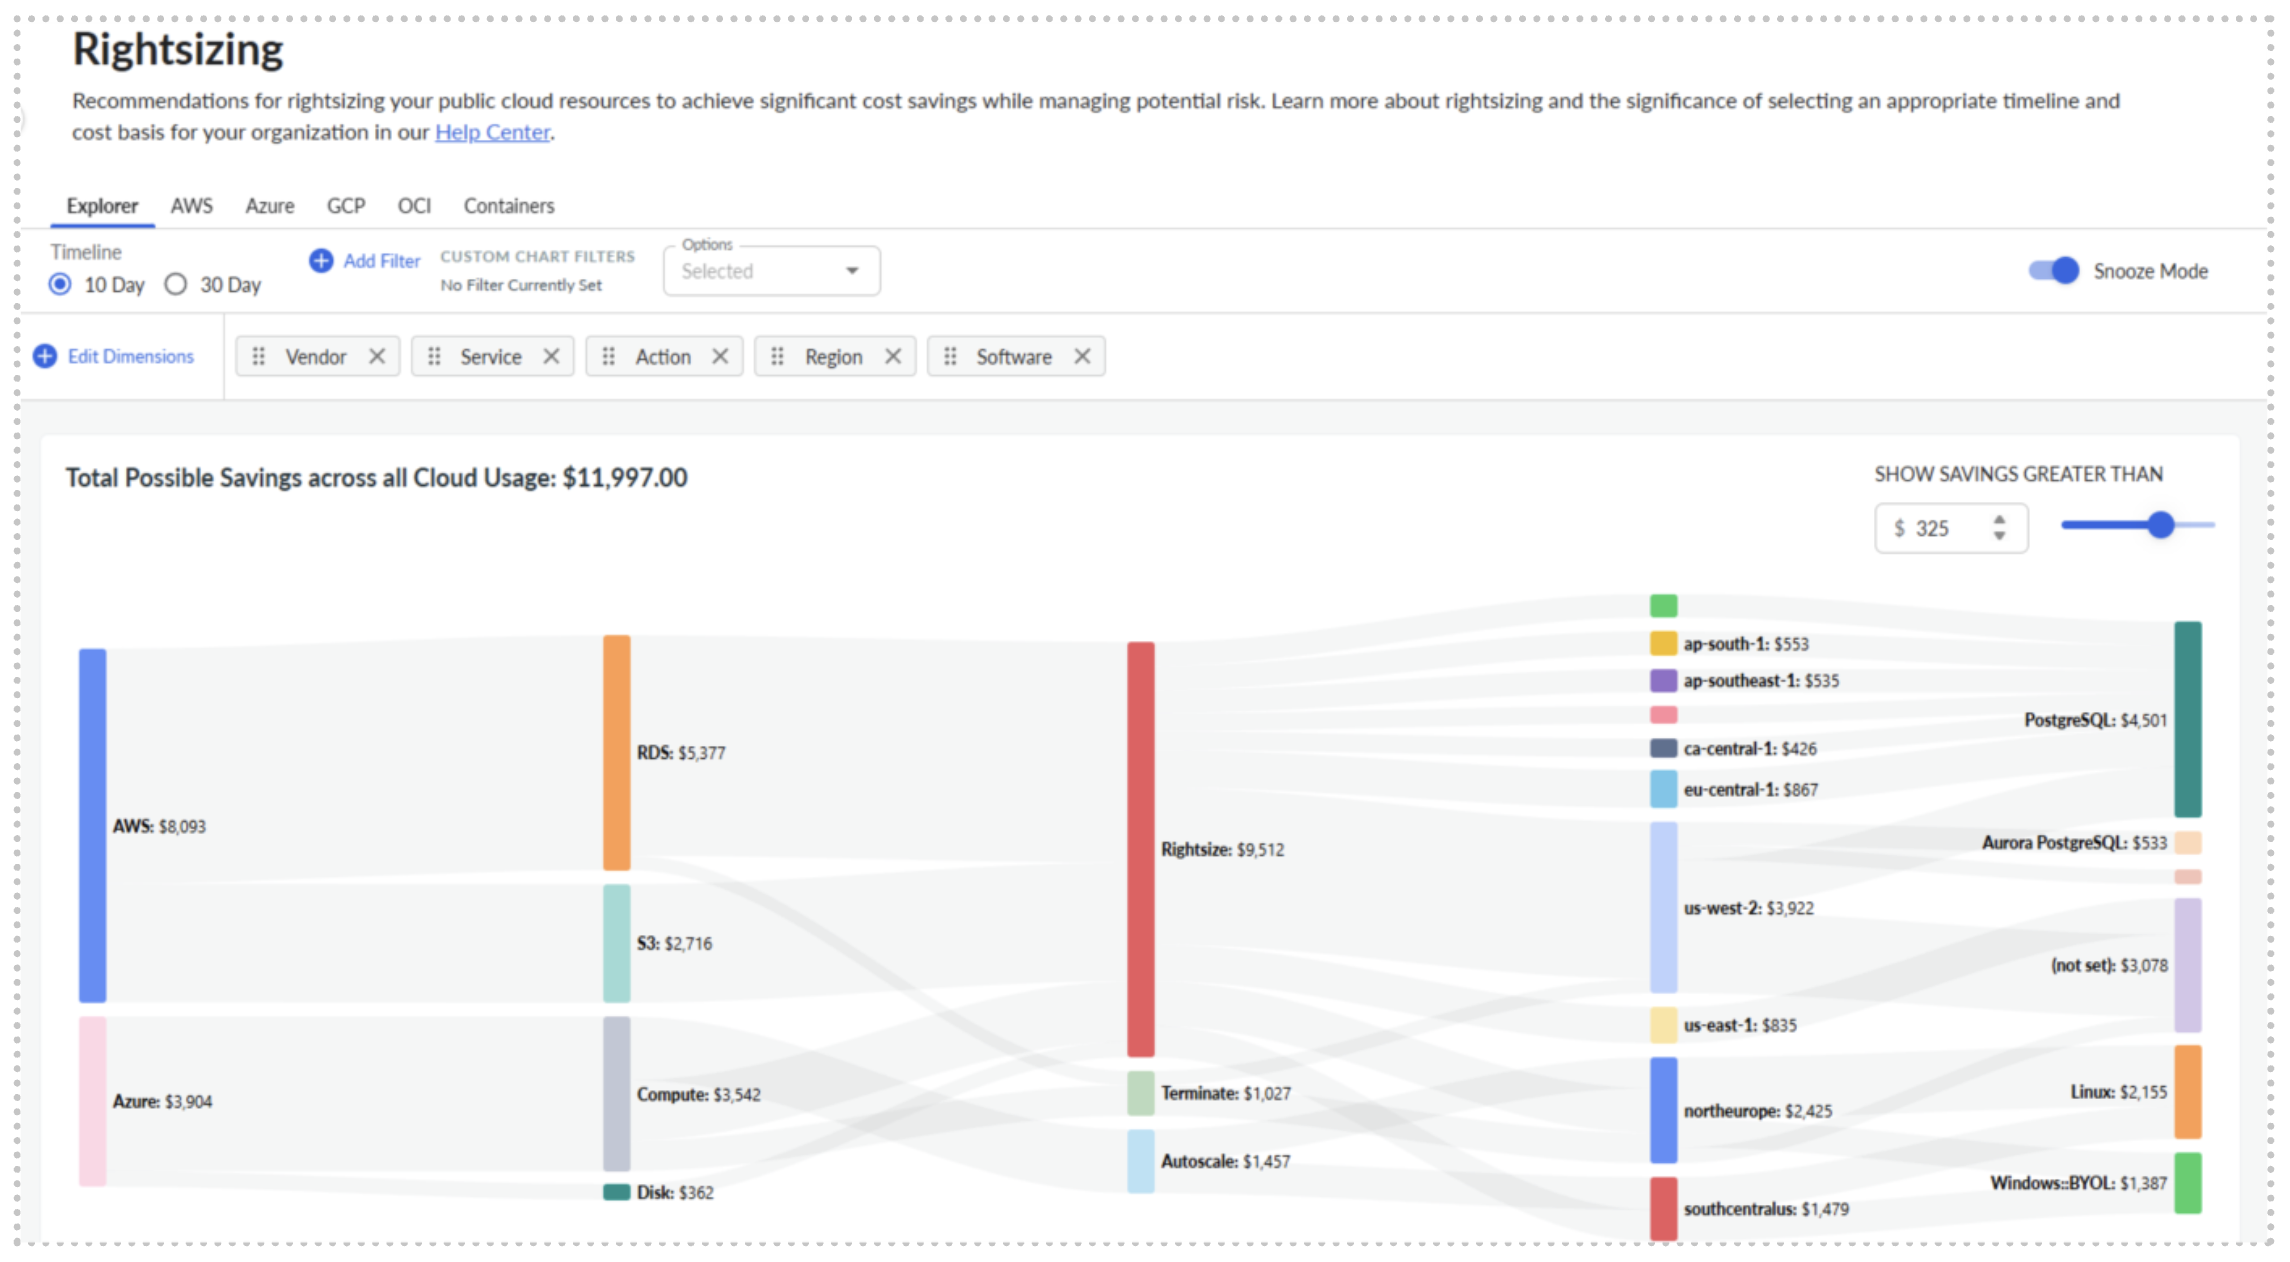Click the drag handle on the Service dimension
The image size is (2290, 1262).
tap(433, 356)
